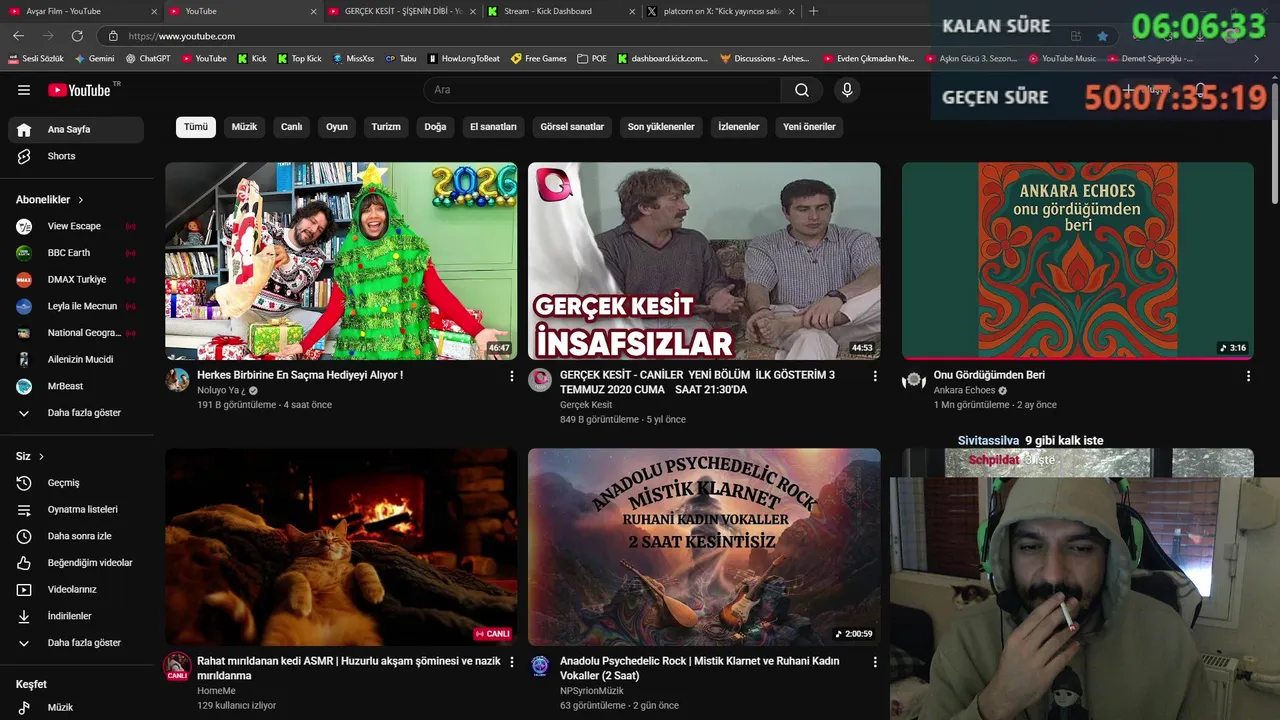The height and width of the screenshot is (720, 1280).
Task: Open more options for Onu Gördüğümden Beri
Action: point(1248,376)
